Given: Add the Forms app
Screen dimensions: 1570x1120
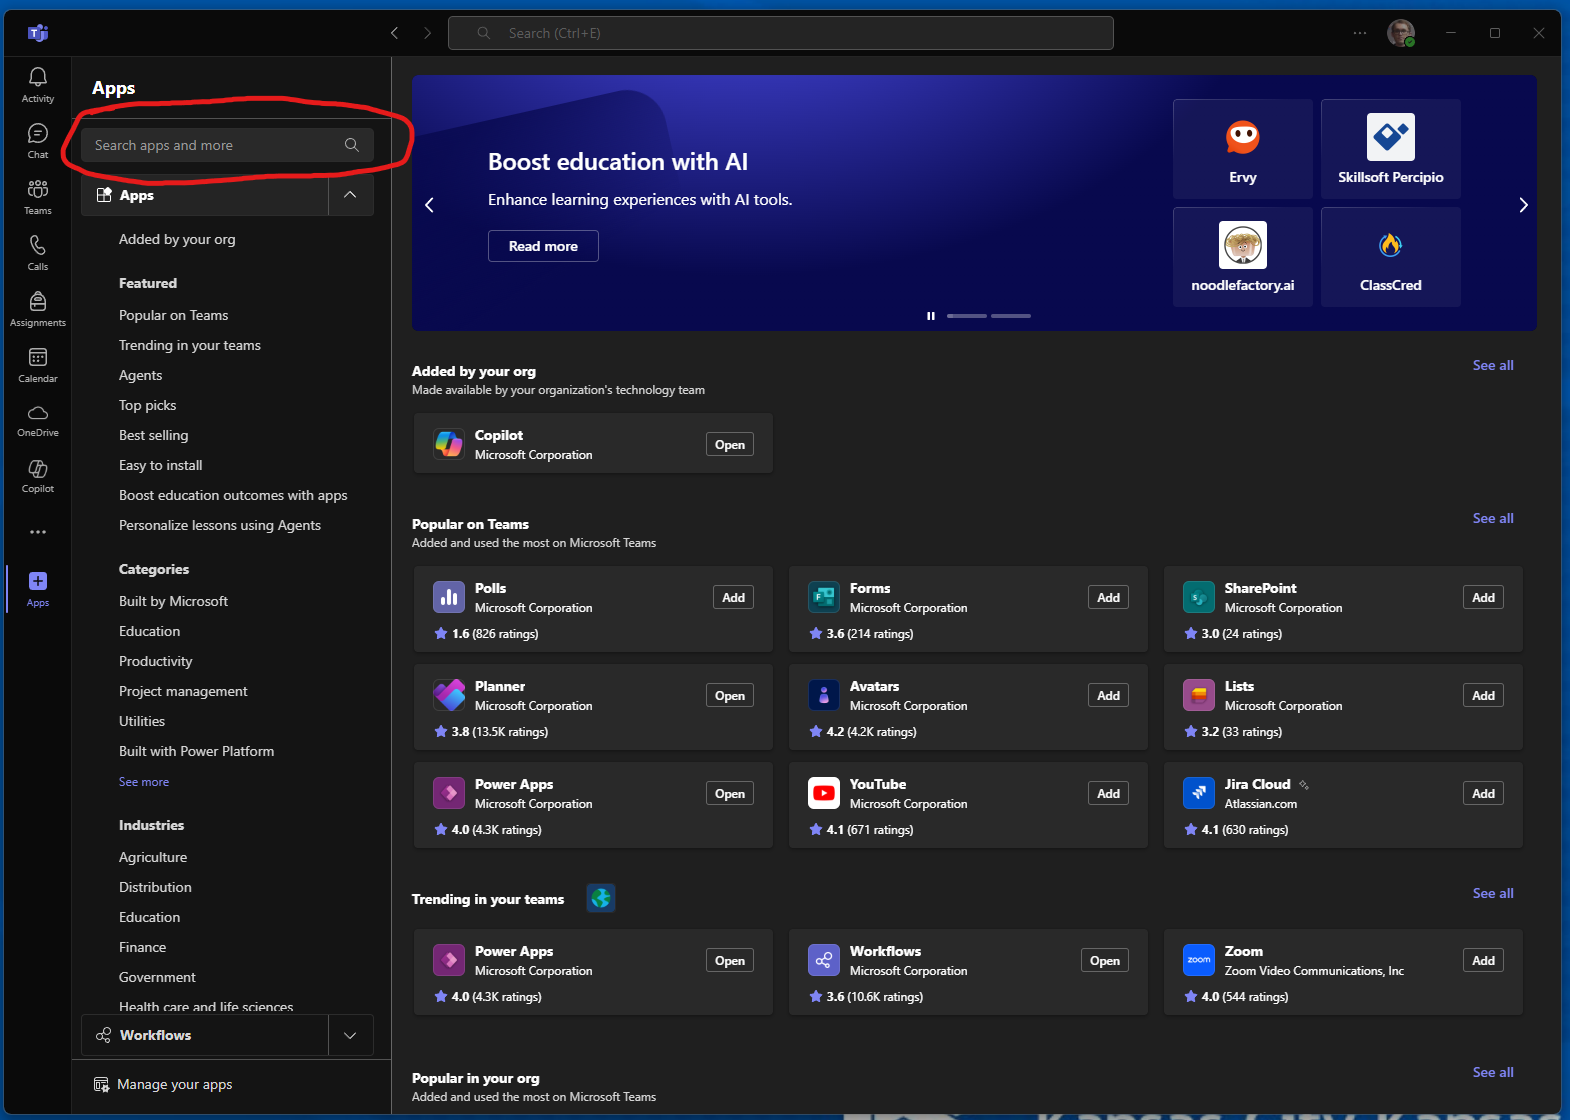Looking at the screenshot, I should coord(1109,597).
